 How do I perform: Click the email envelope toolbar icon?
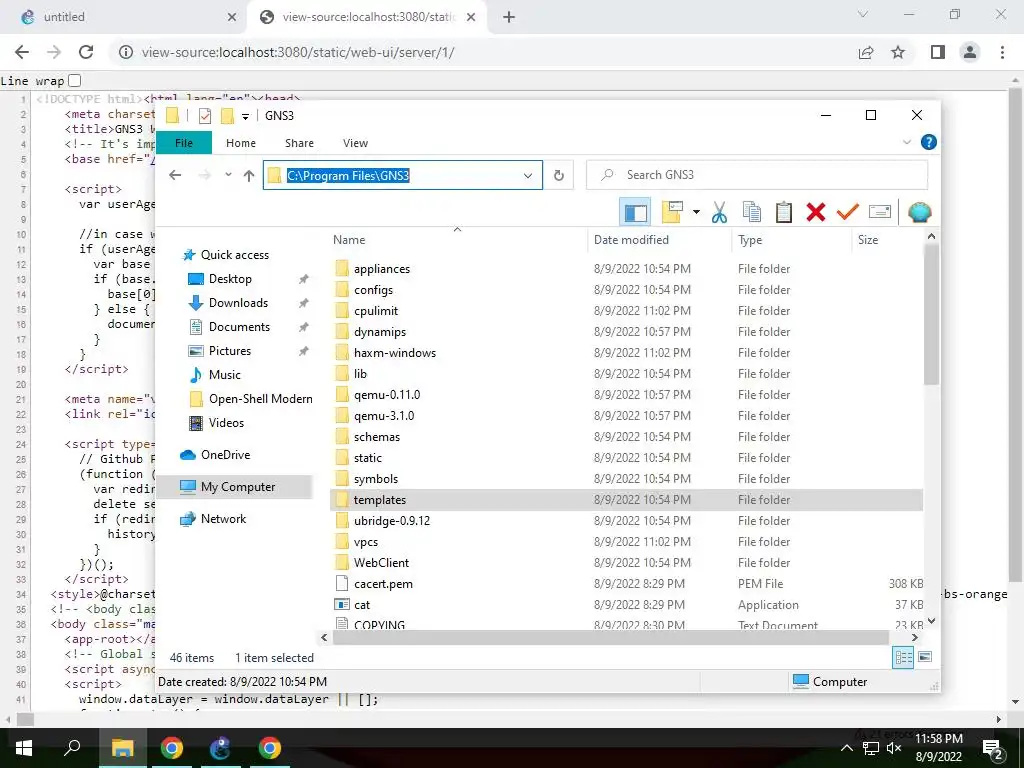880,212
